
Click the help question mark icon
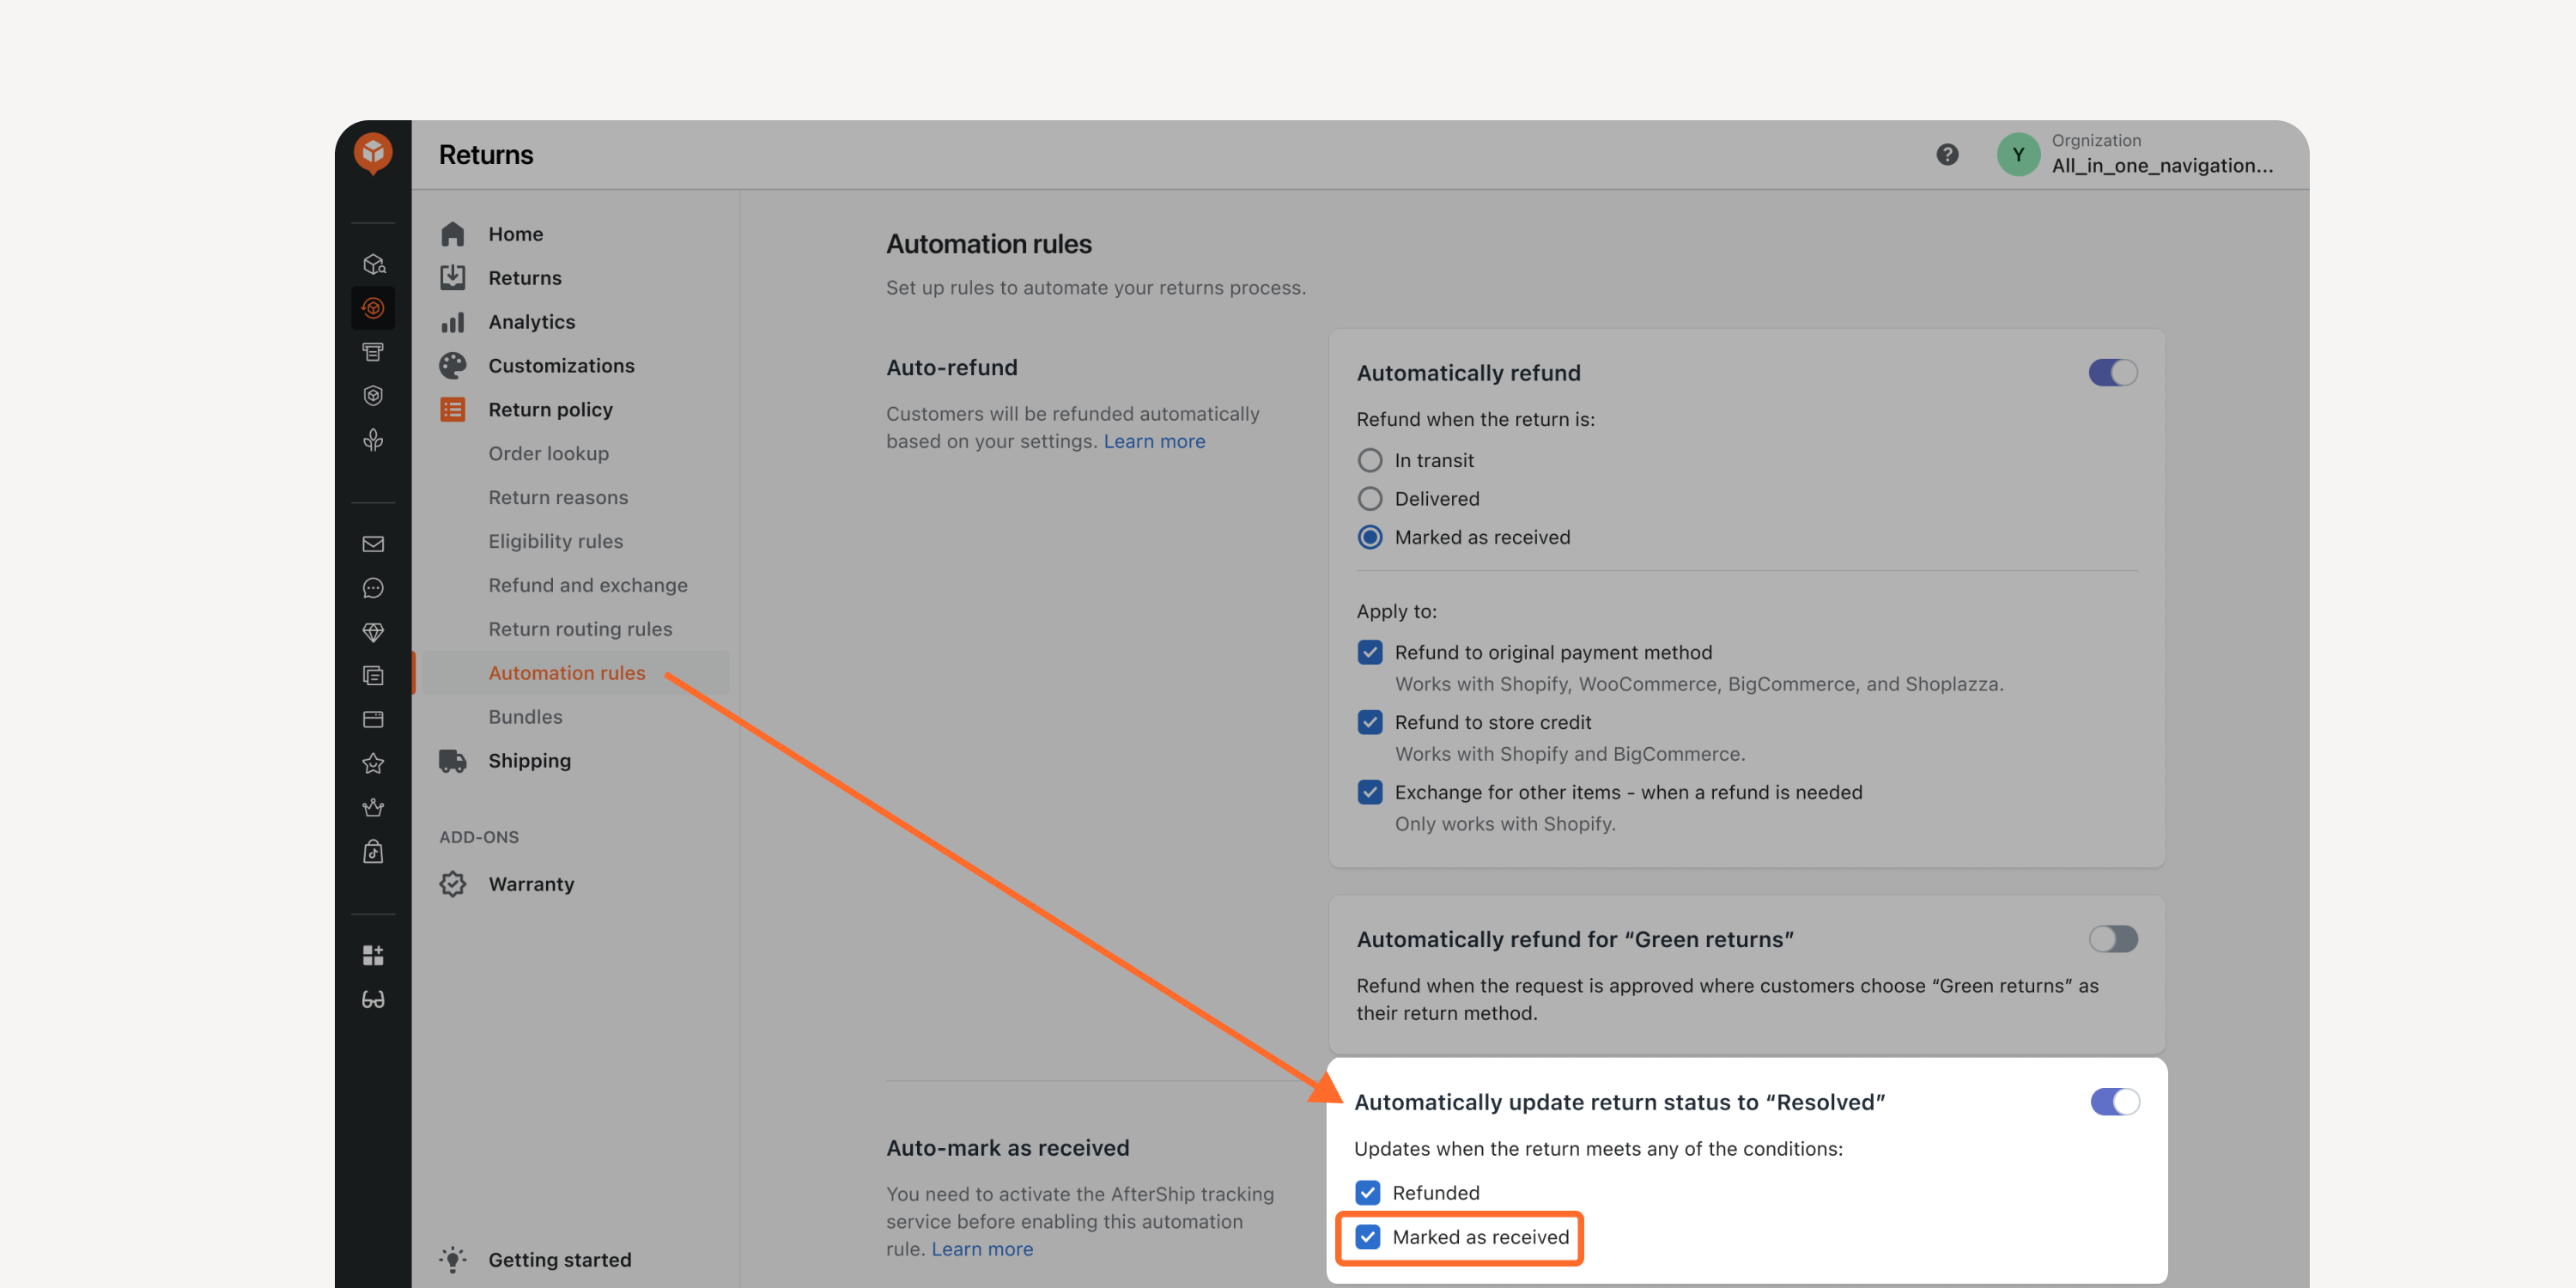(1947, 154)
